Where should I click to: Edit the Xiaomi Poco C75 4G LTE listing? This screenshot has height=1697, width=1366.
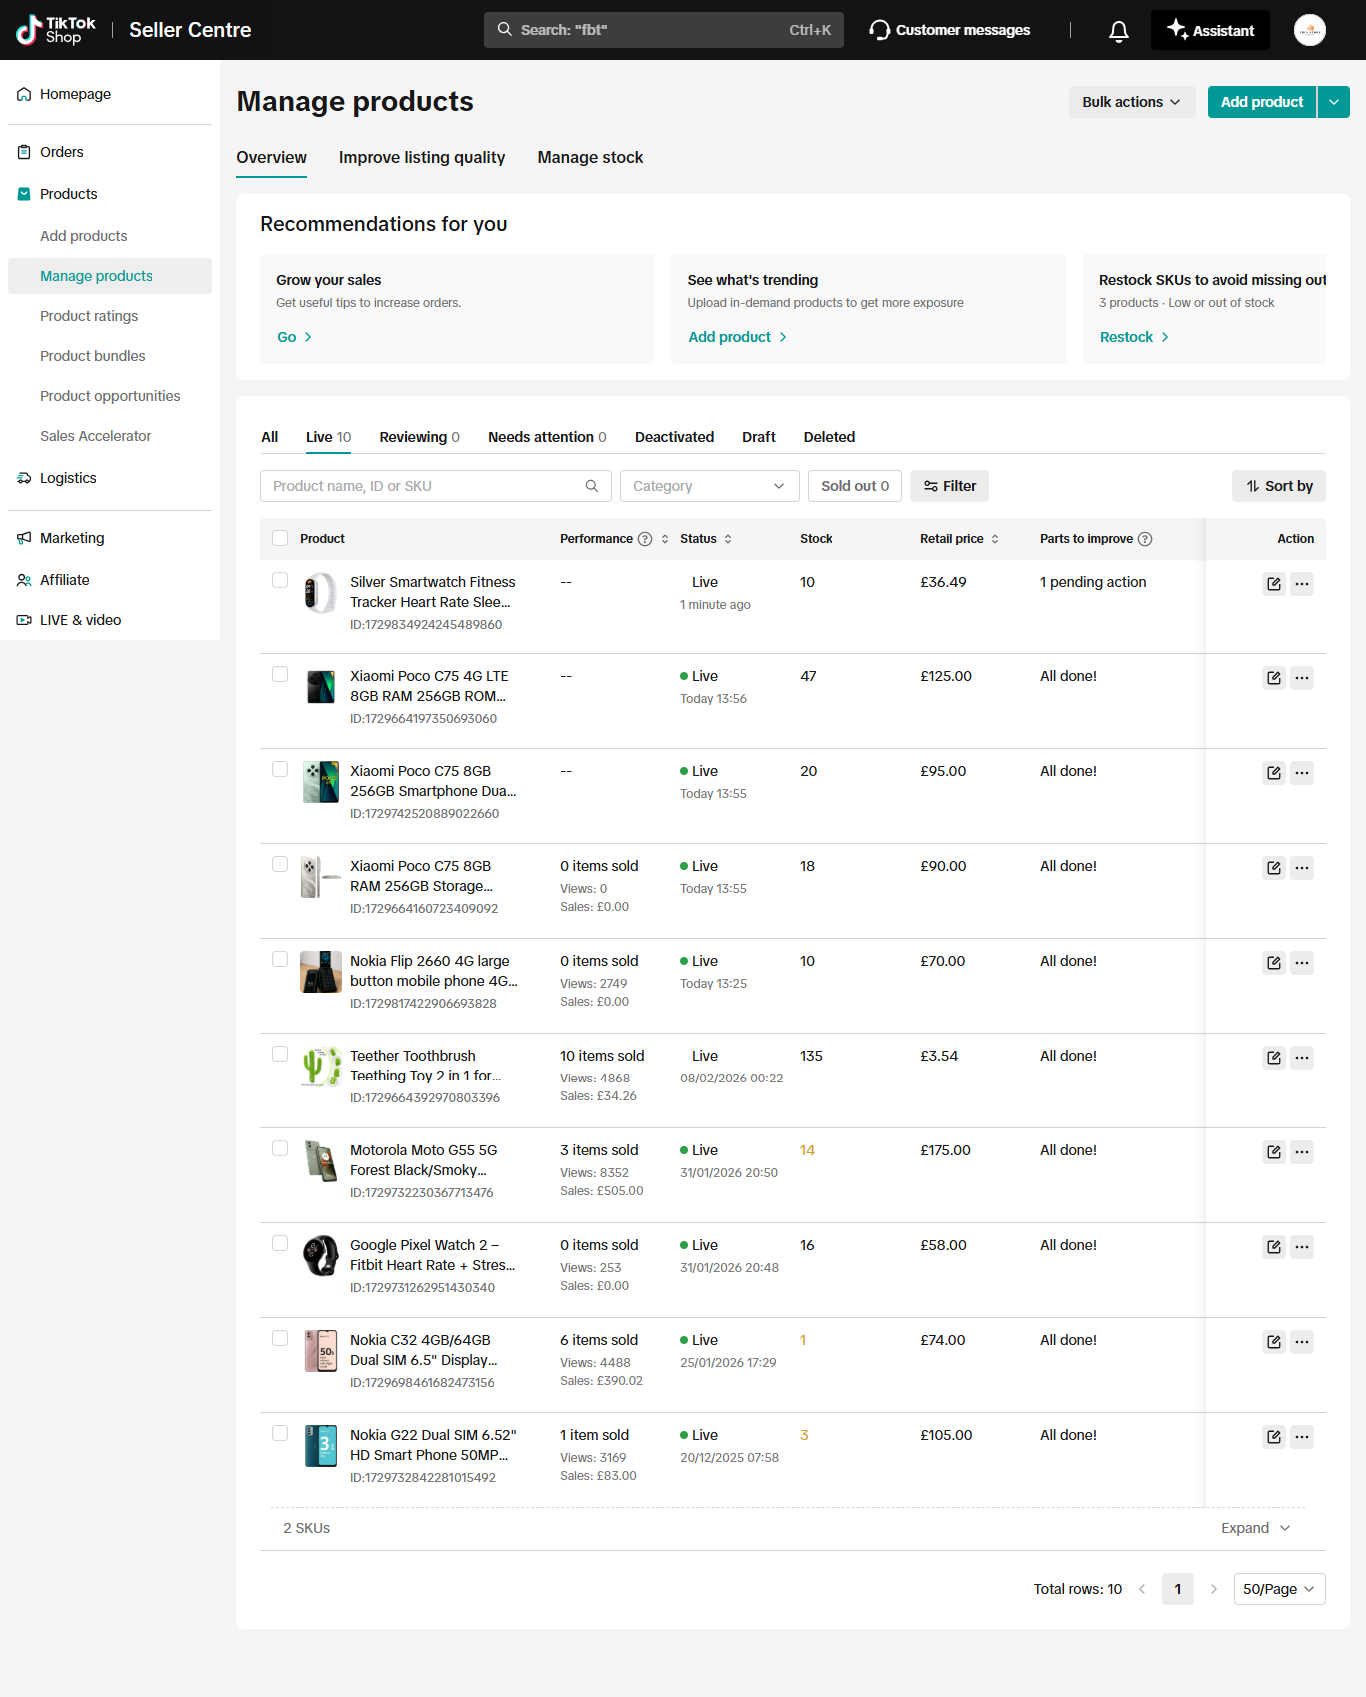(x=1273, y=678)
